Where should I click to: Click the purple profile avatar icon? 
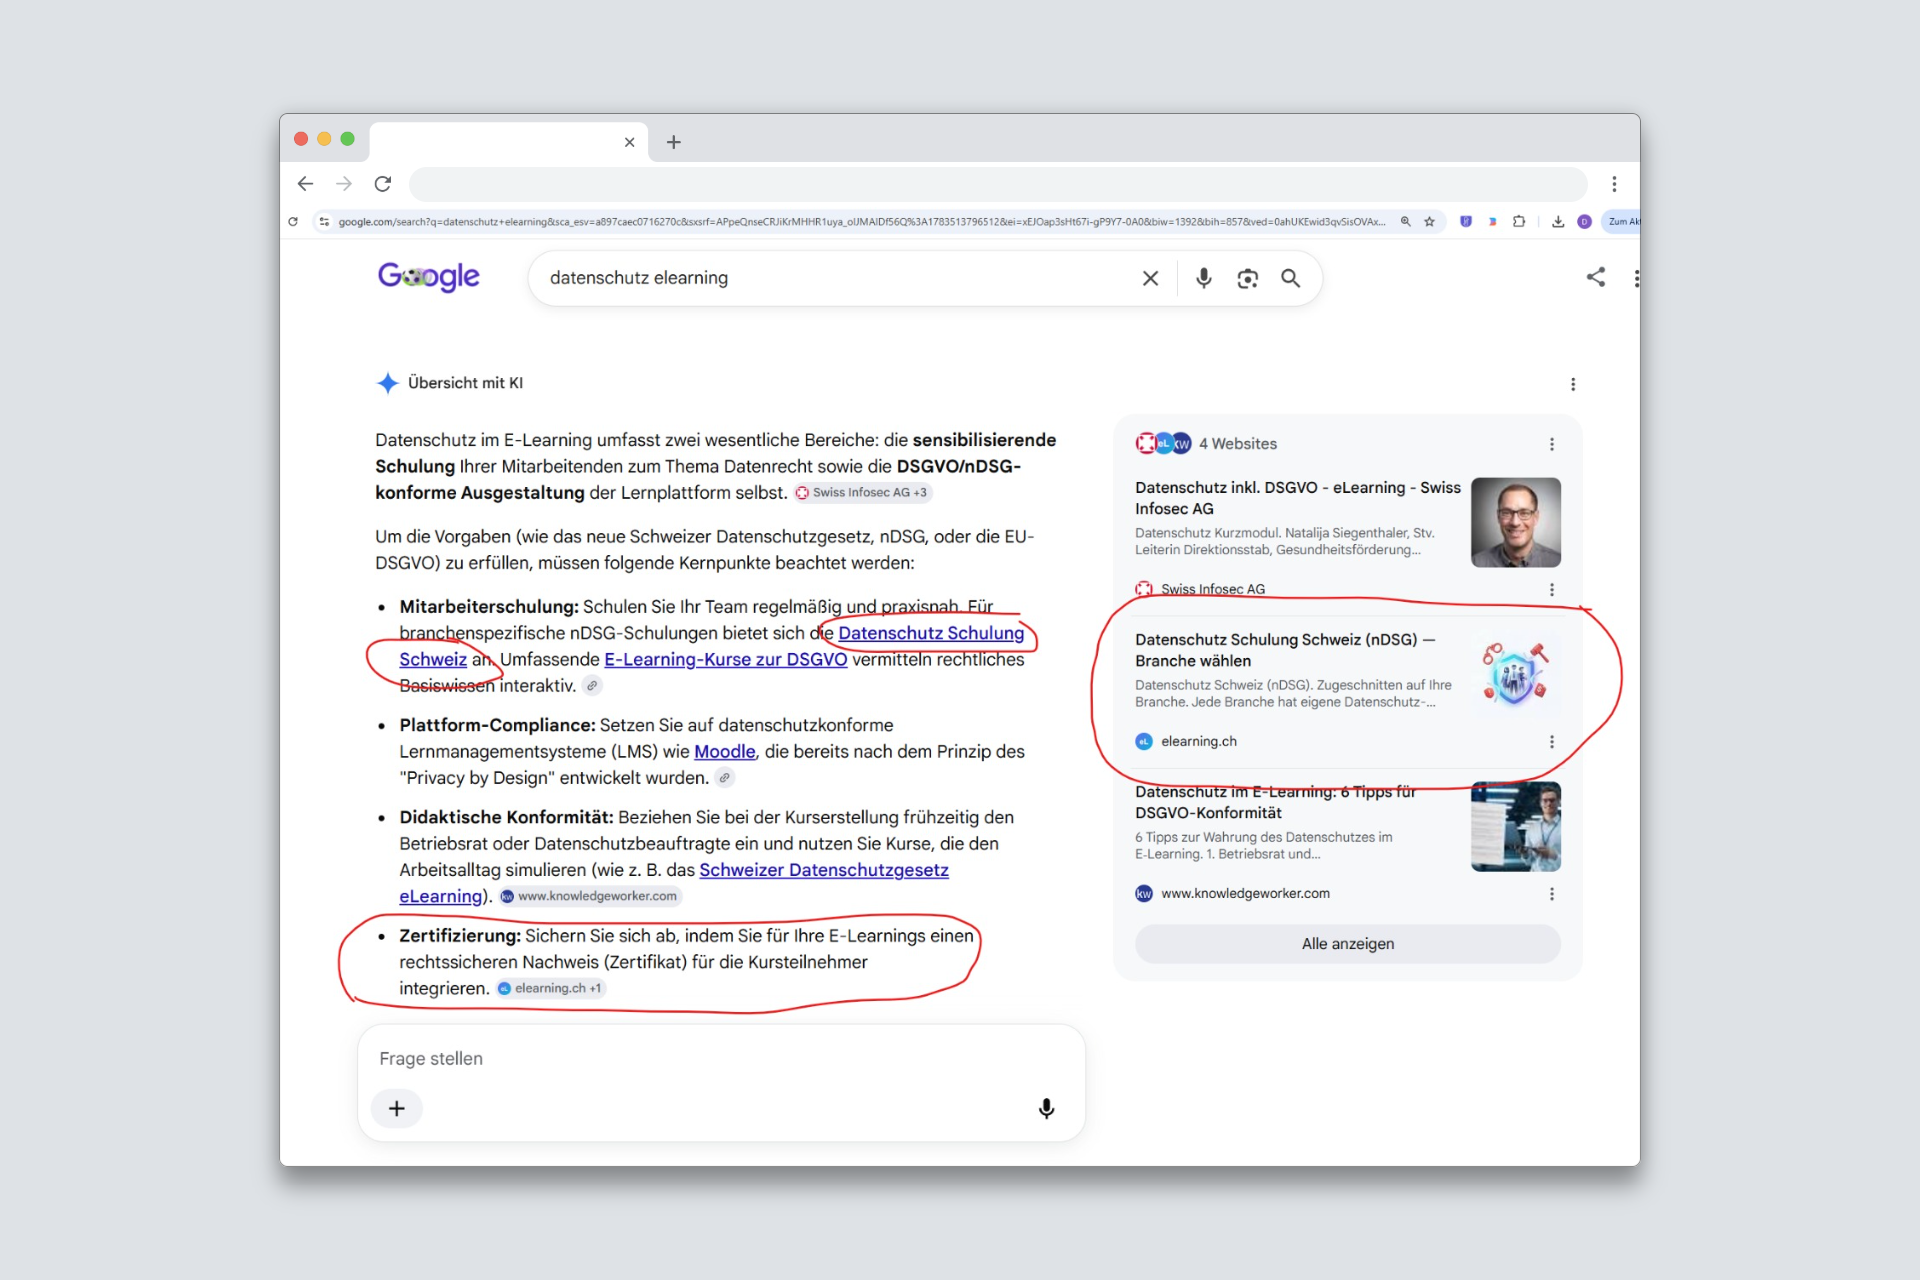(1584, 222)
